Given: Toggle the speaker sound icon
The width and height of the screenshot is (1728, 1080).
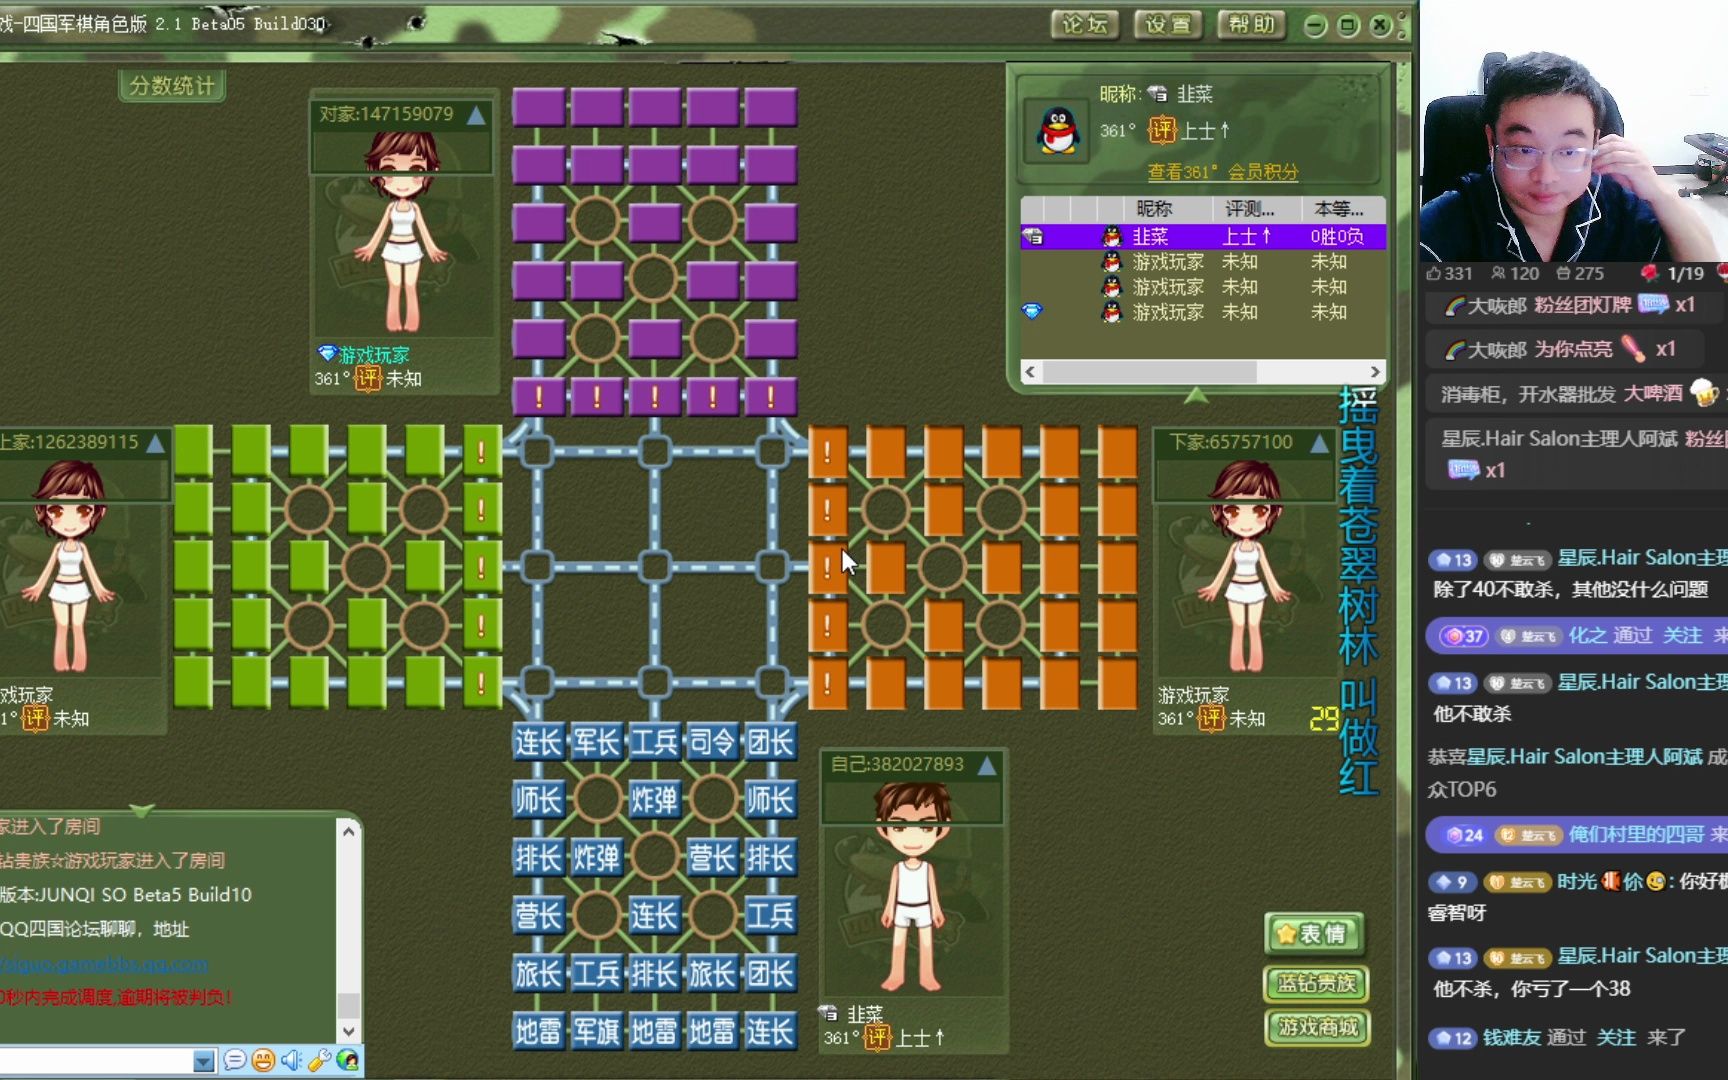Looking at the screenshot, I should (x=291, y=1060).
